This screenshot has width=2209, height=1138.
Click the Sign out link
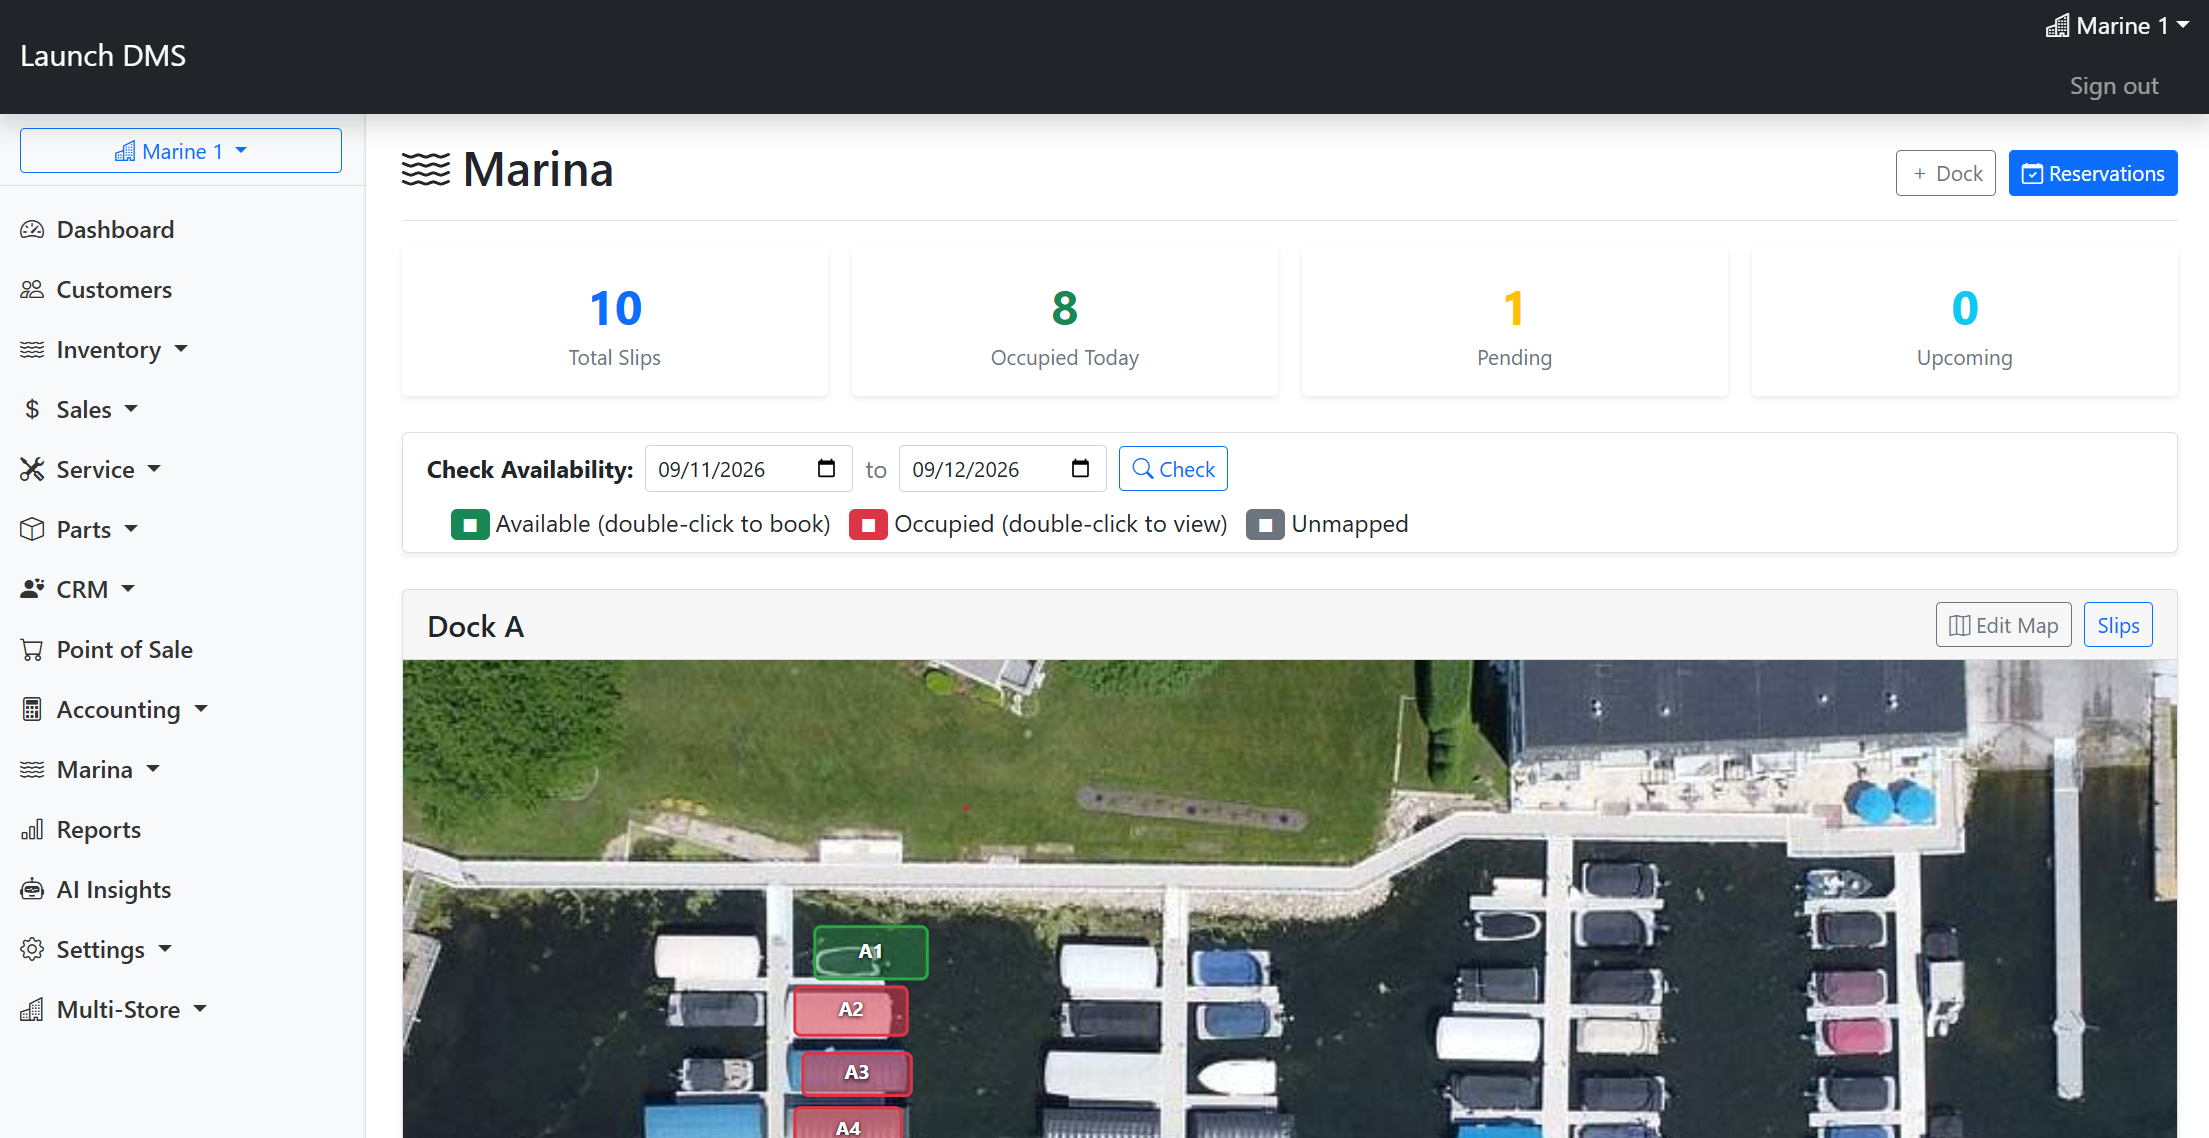tap(2114, 86)
